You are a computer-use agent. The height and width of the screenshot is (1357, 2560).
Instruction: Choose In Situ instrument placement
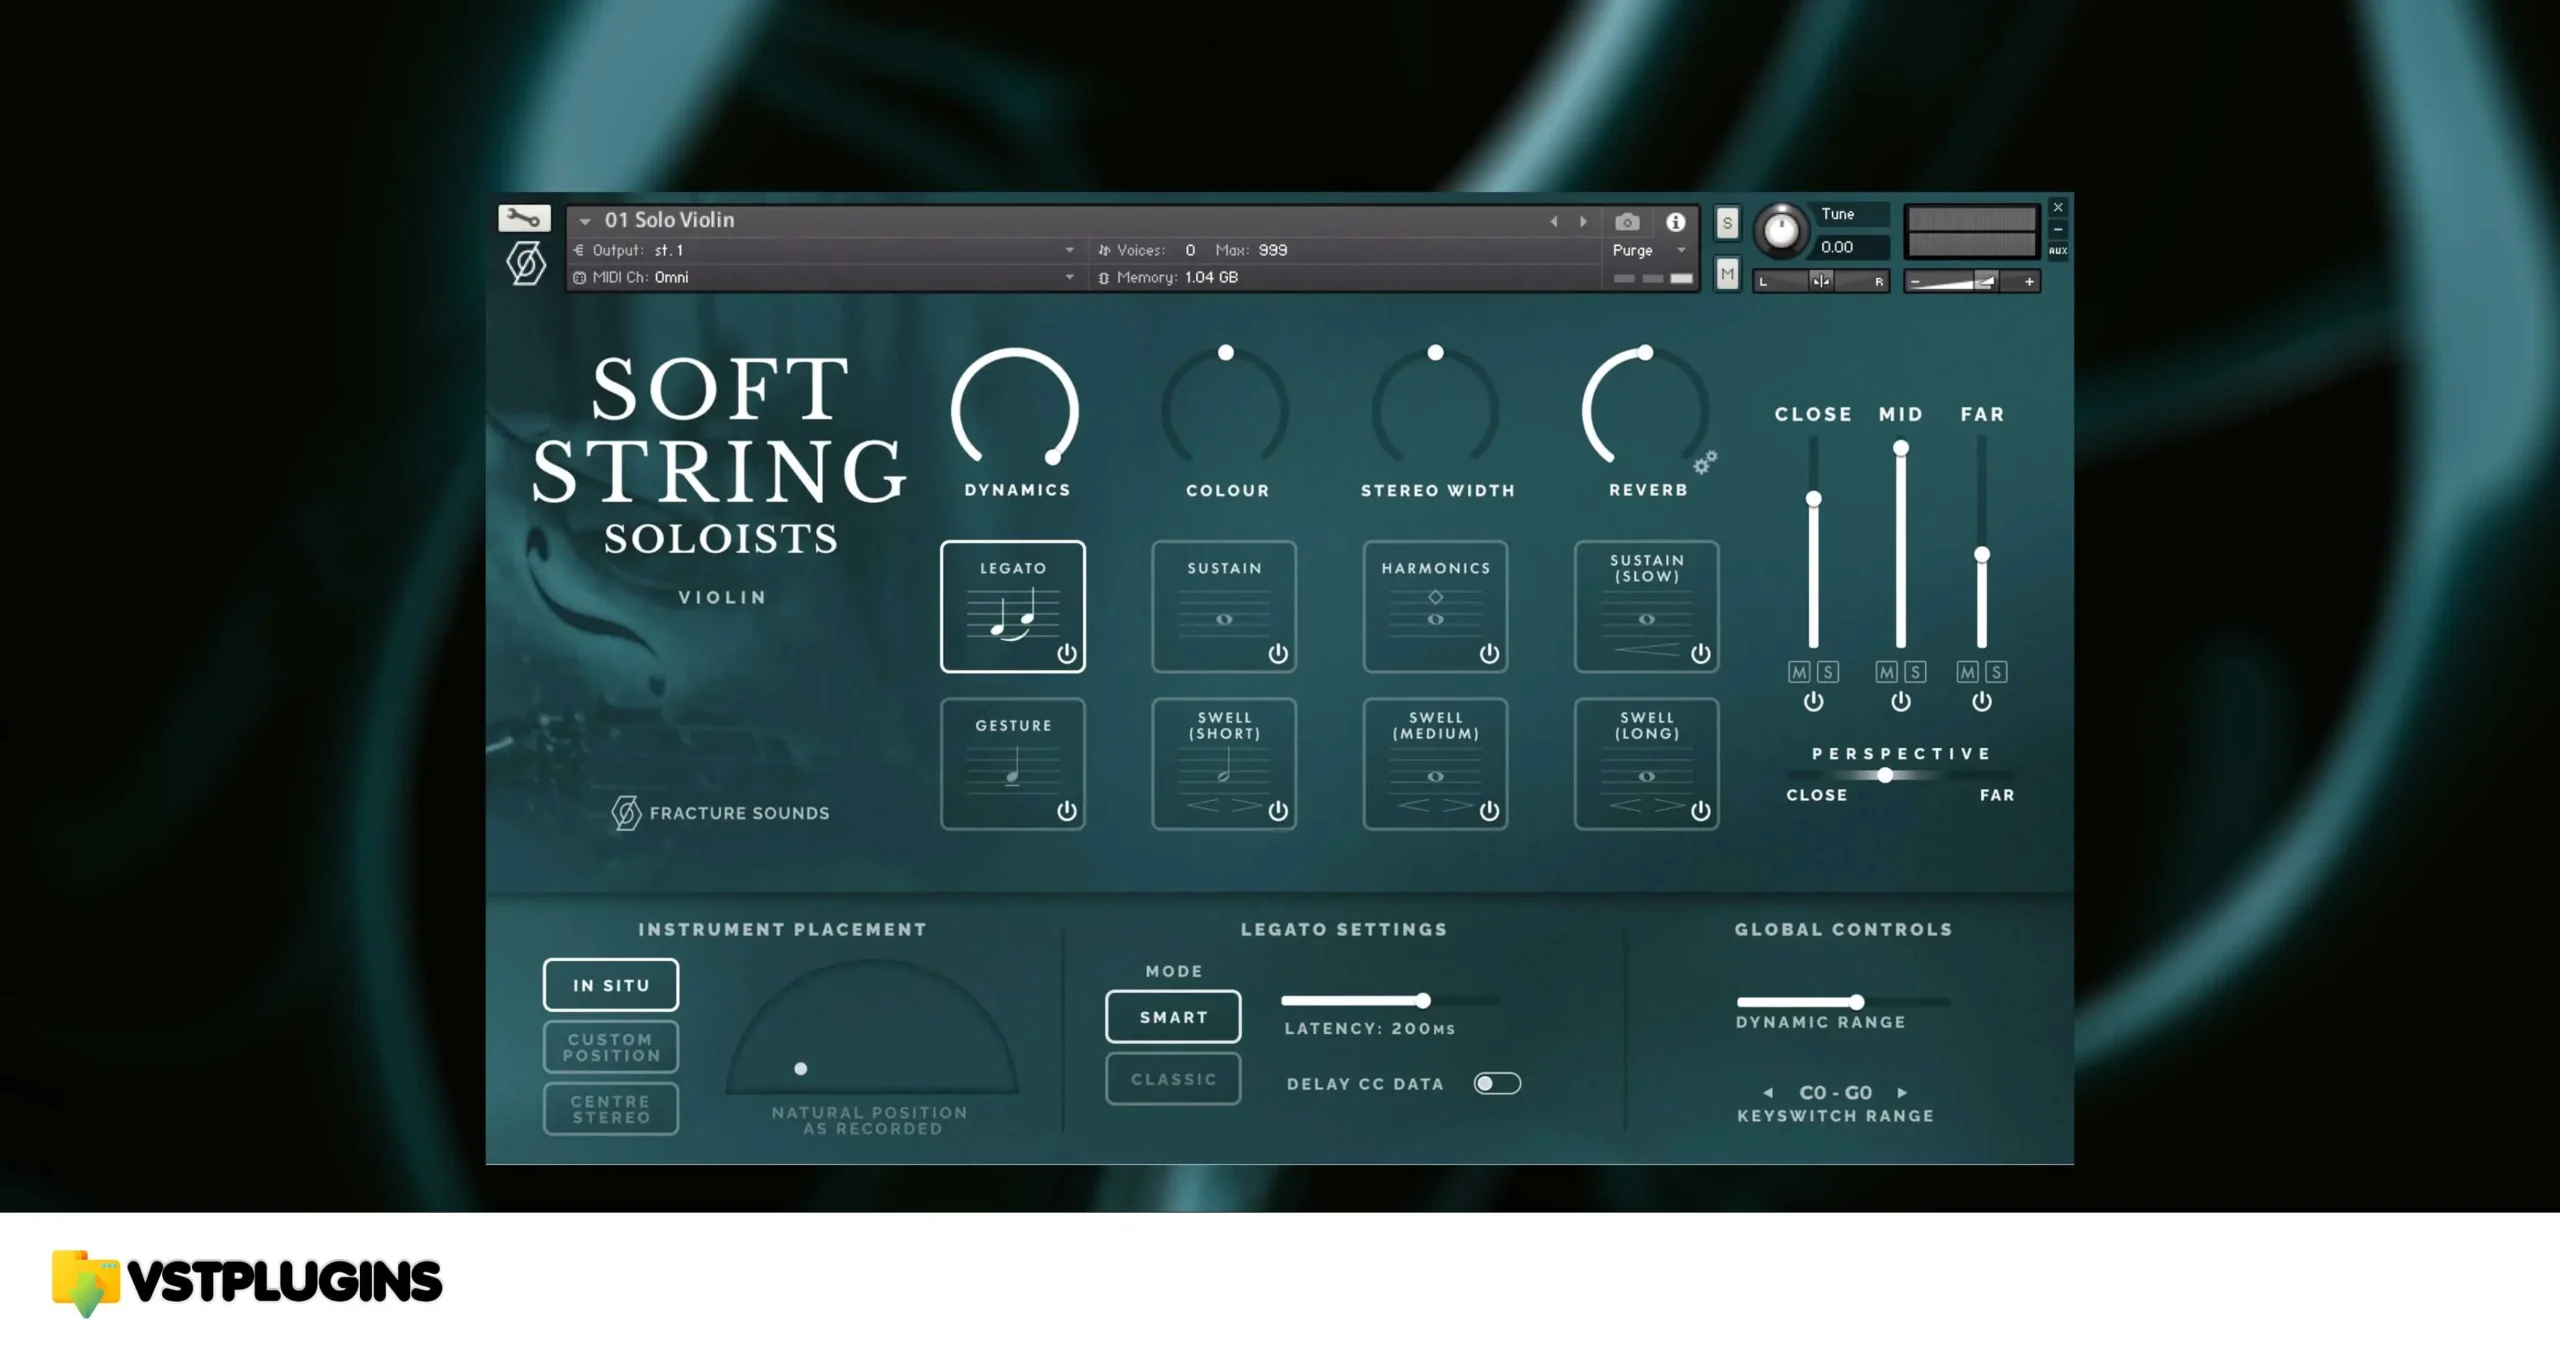click(x=611, y=985)
